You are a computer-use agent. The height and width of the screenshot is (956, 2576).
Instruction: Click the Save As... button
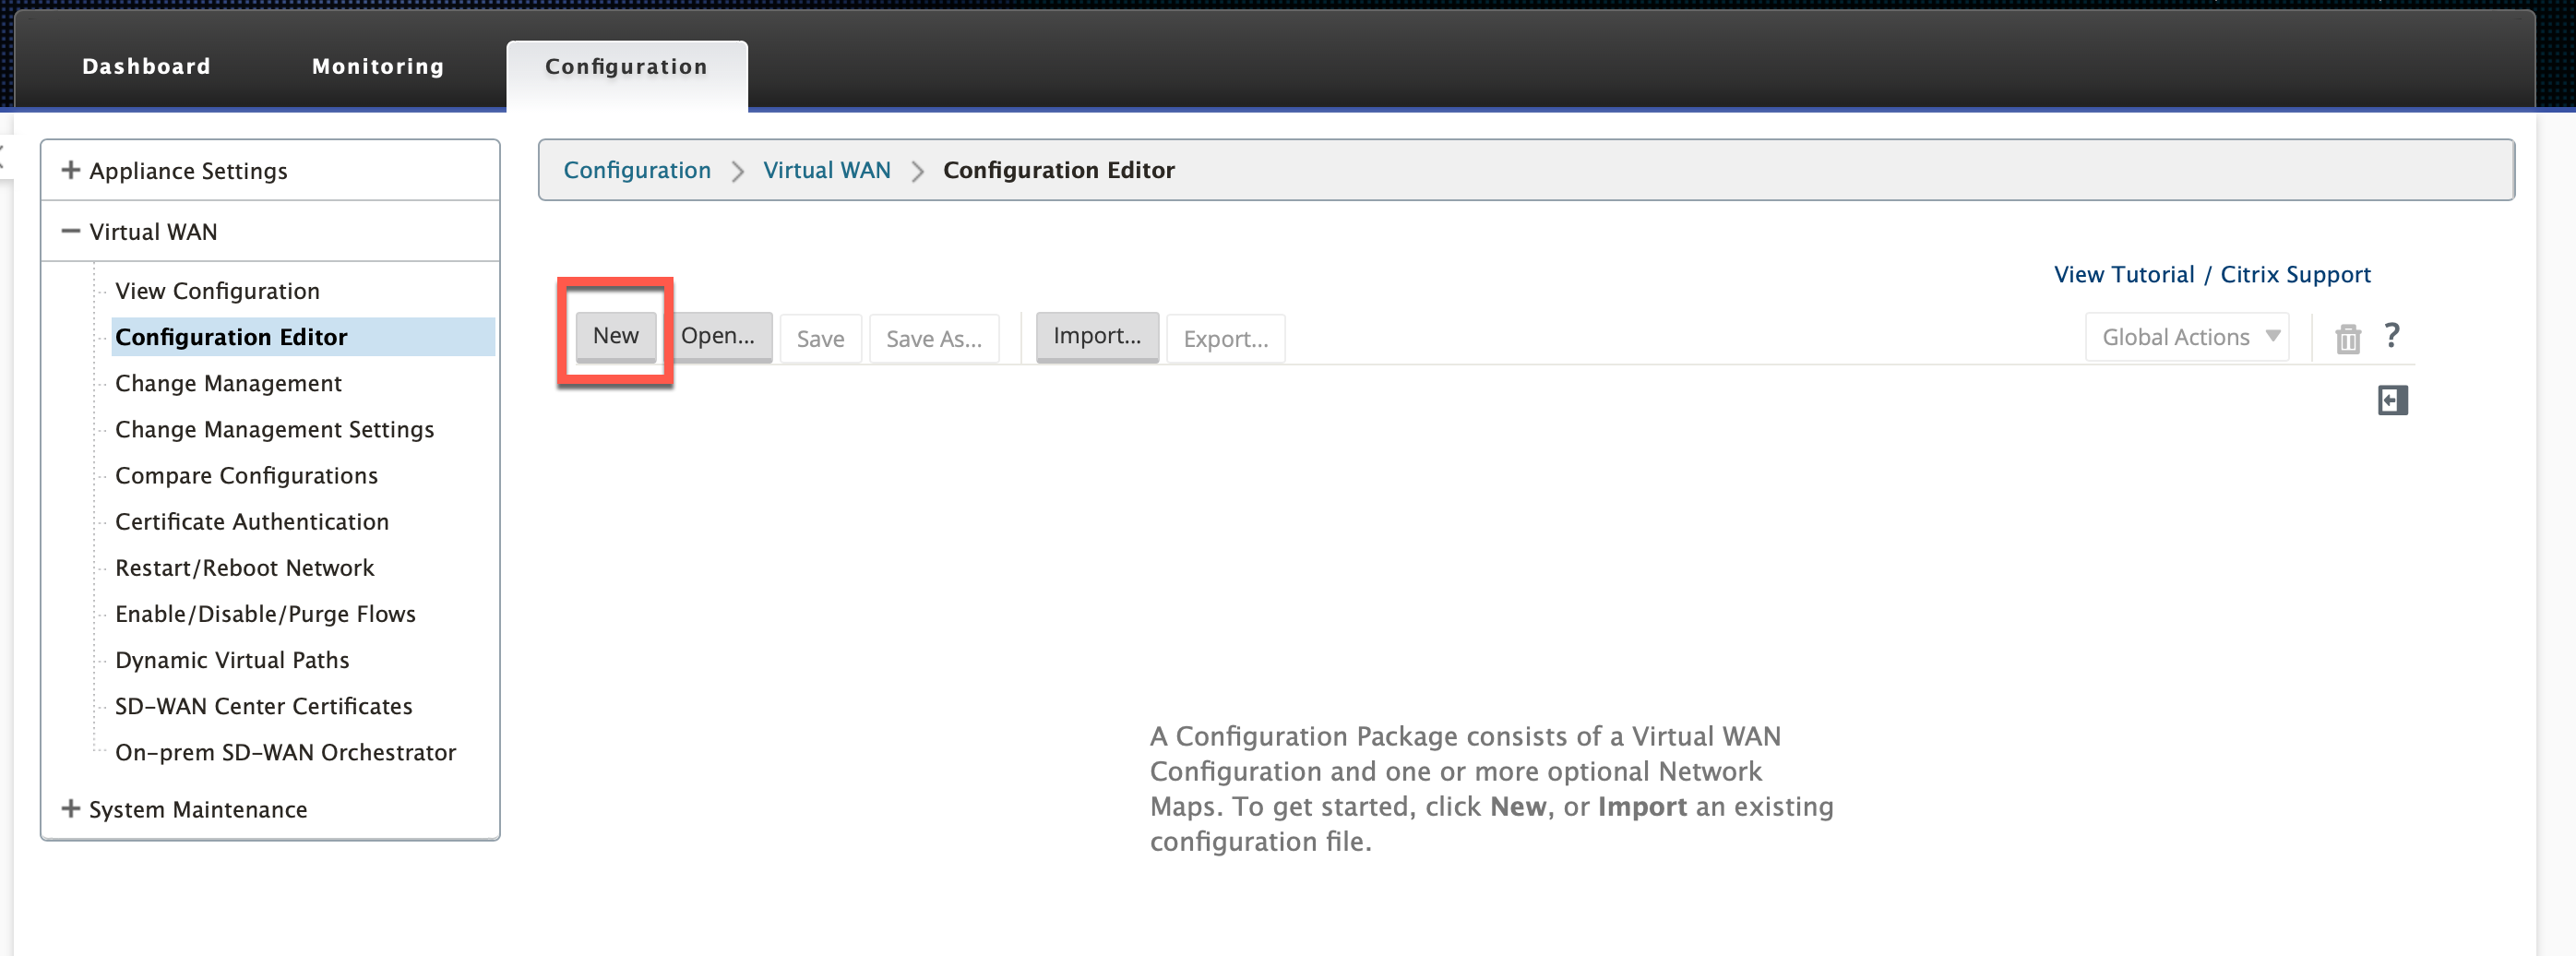tap(934, 339)
